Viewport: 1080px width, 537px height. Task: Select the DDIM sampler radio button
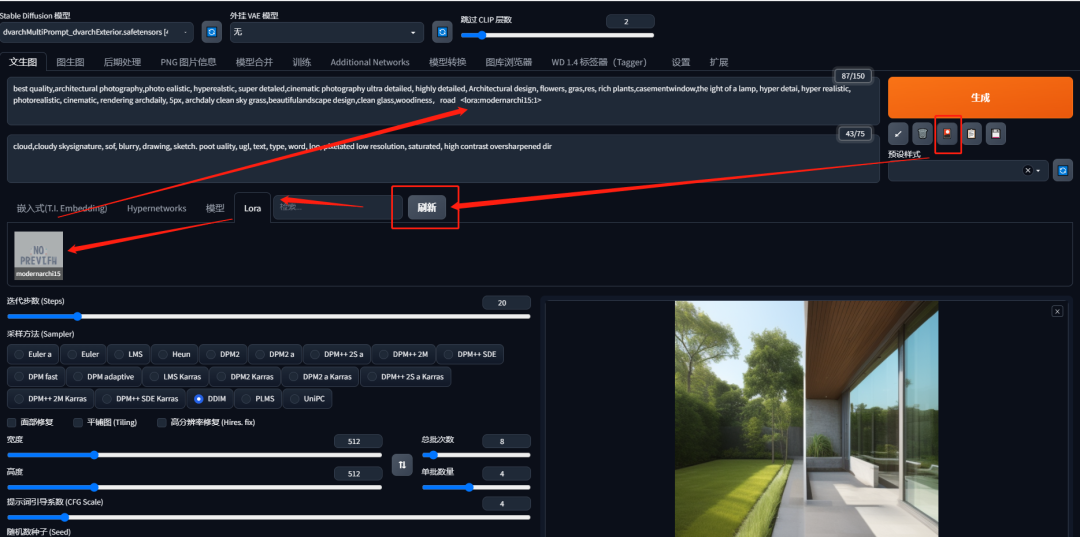point(199,399)
